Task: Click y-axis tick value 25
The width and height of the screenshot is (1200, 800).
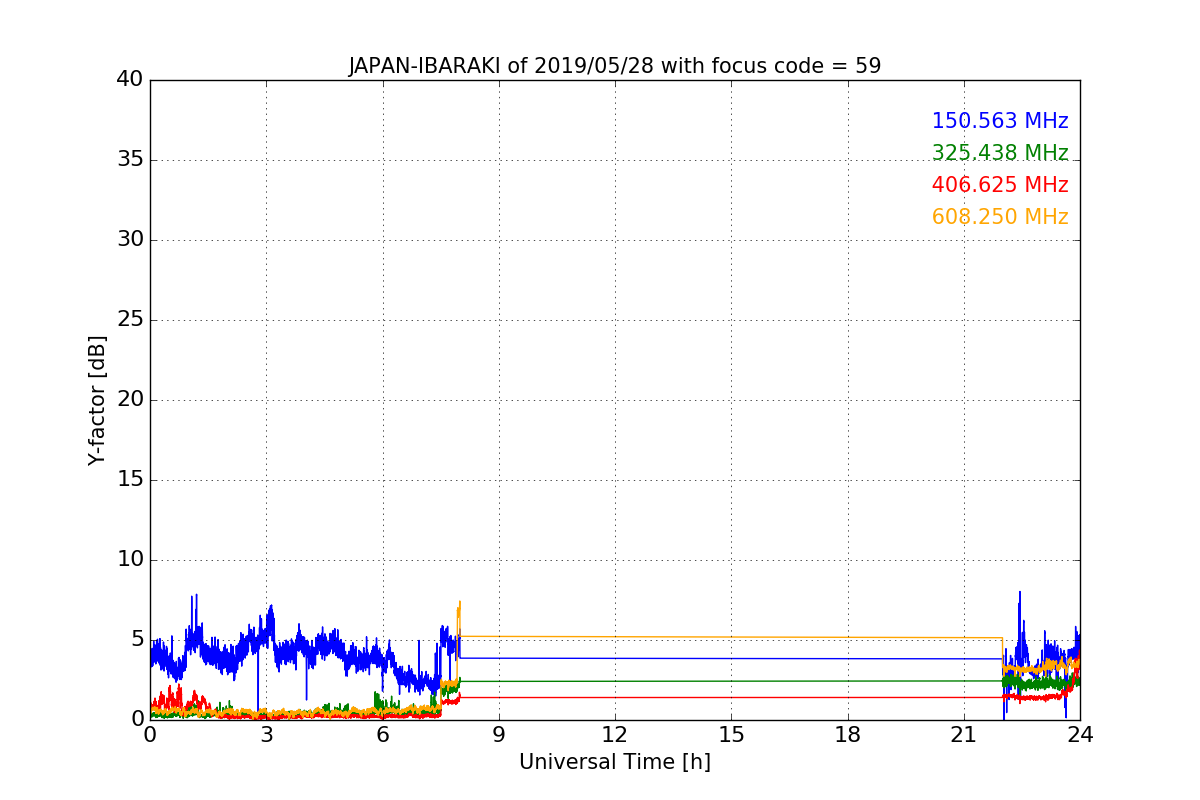Action: (x=130, y=320)
